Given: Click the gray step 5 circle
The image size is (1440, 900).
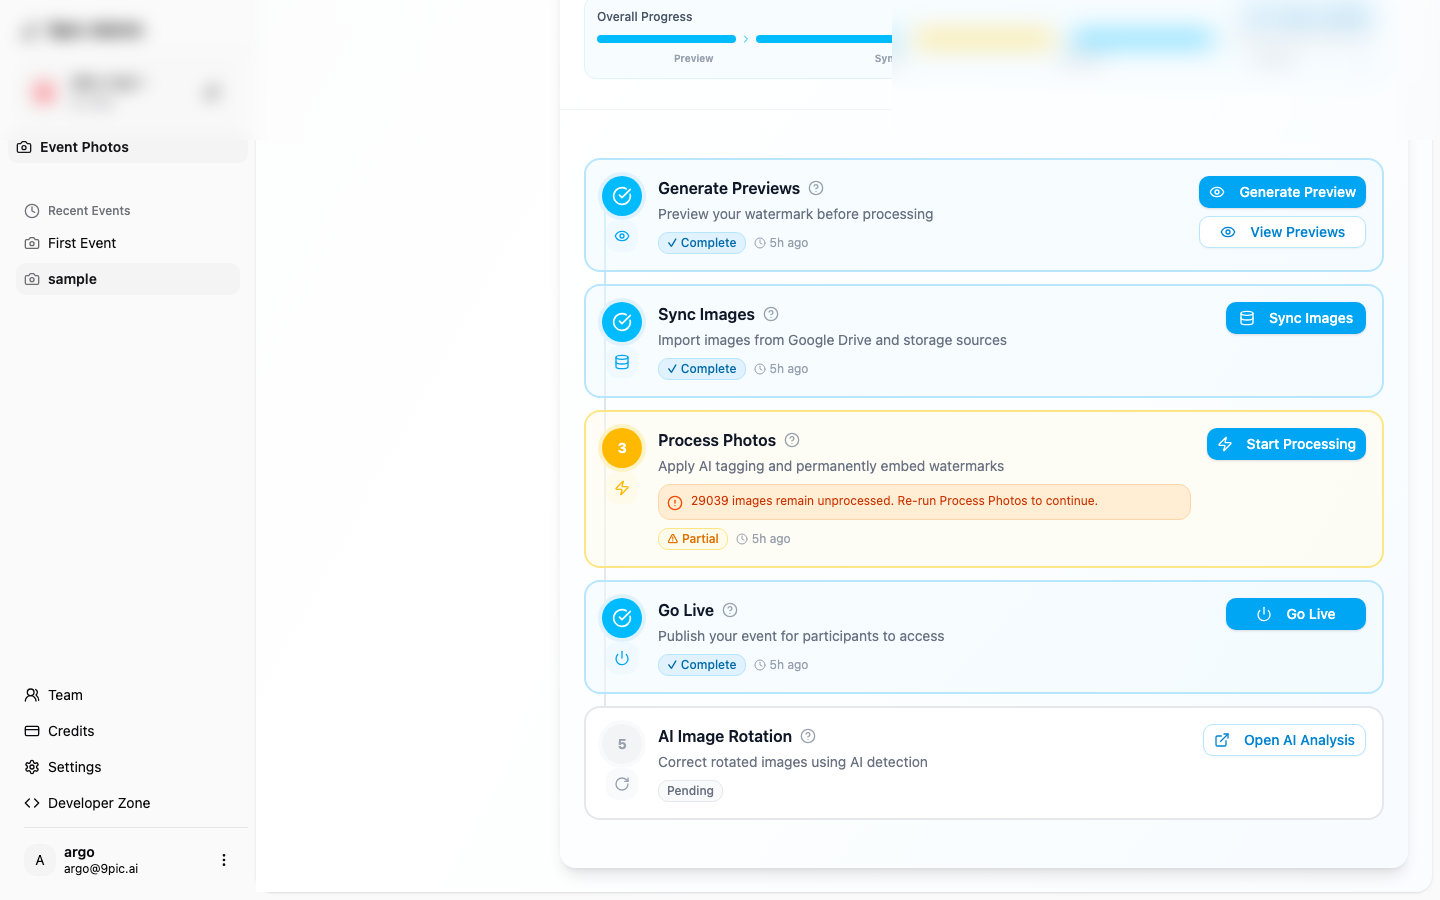Looking at the screenshot, I should [622, 744].
